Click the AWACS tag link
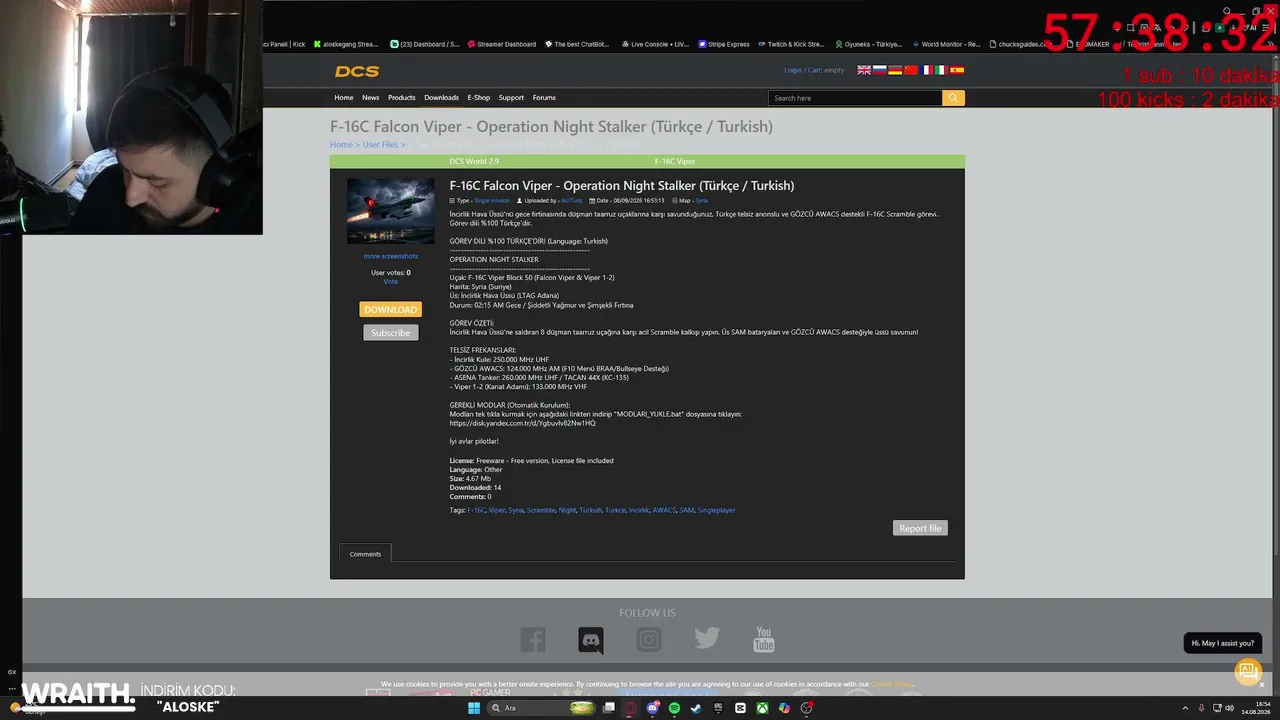This screenshot has height=720, width=1280. (x=664, y=511)
